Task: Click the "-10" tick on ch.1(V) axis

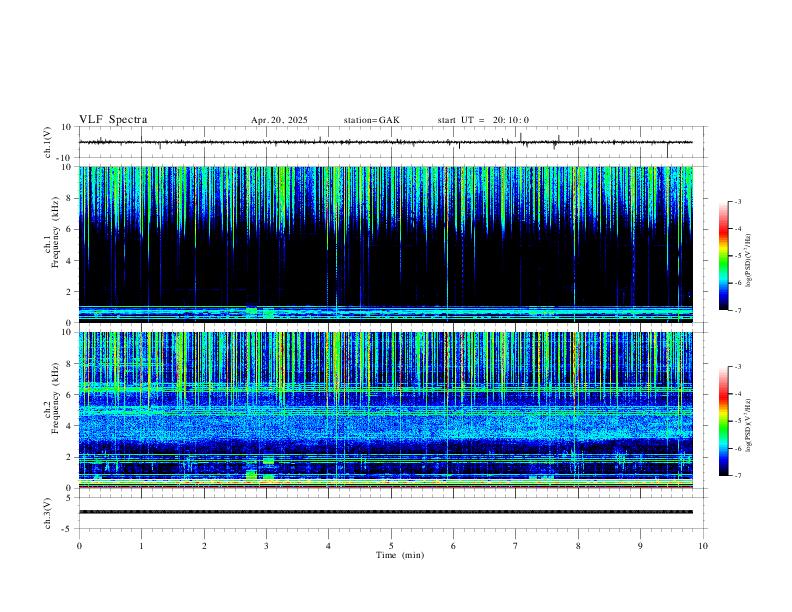Action: click(65, 159)
